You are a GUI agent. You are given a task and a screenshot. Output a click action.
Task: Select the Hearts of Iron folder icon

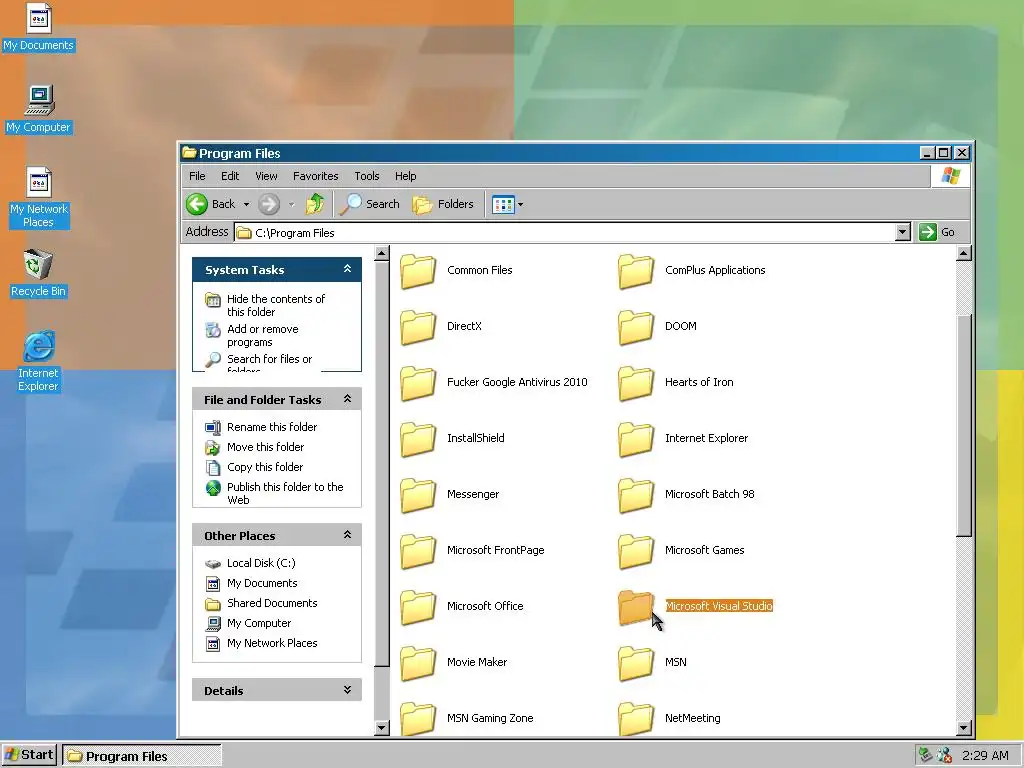click(x=636, y=383)
